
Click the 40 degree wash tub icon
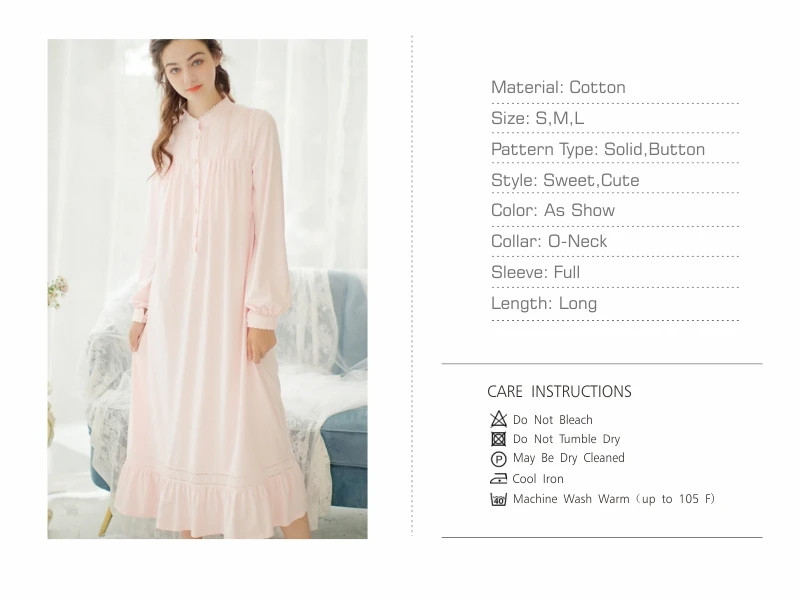(x=498, y=499)
